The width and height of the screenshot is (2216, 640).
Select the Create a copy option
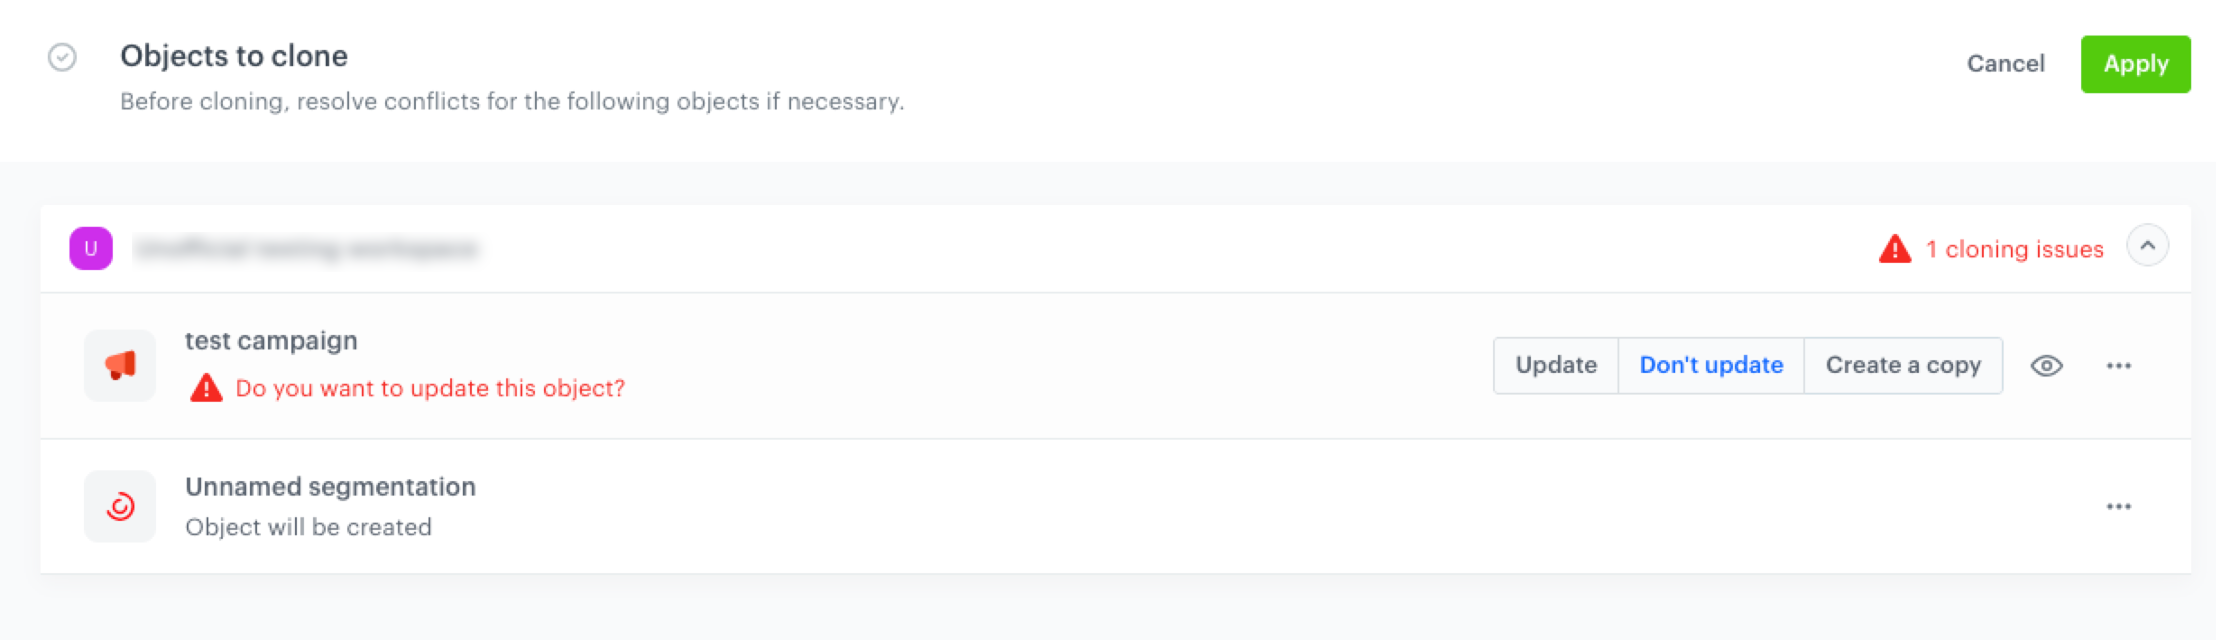click(1903, 366)
